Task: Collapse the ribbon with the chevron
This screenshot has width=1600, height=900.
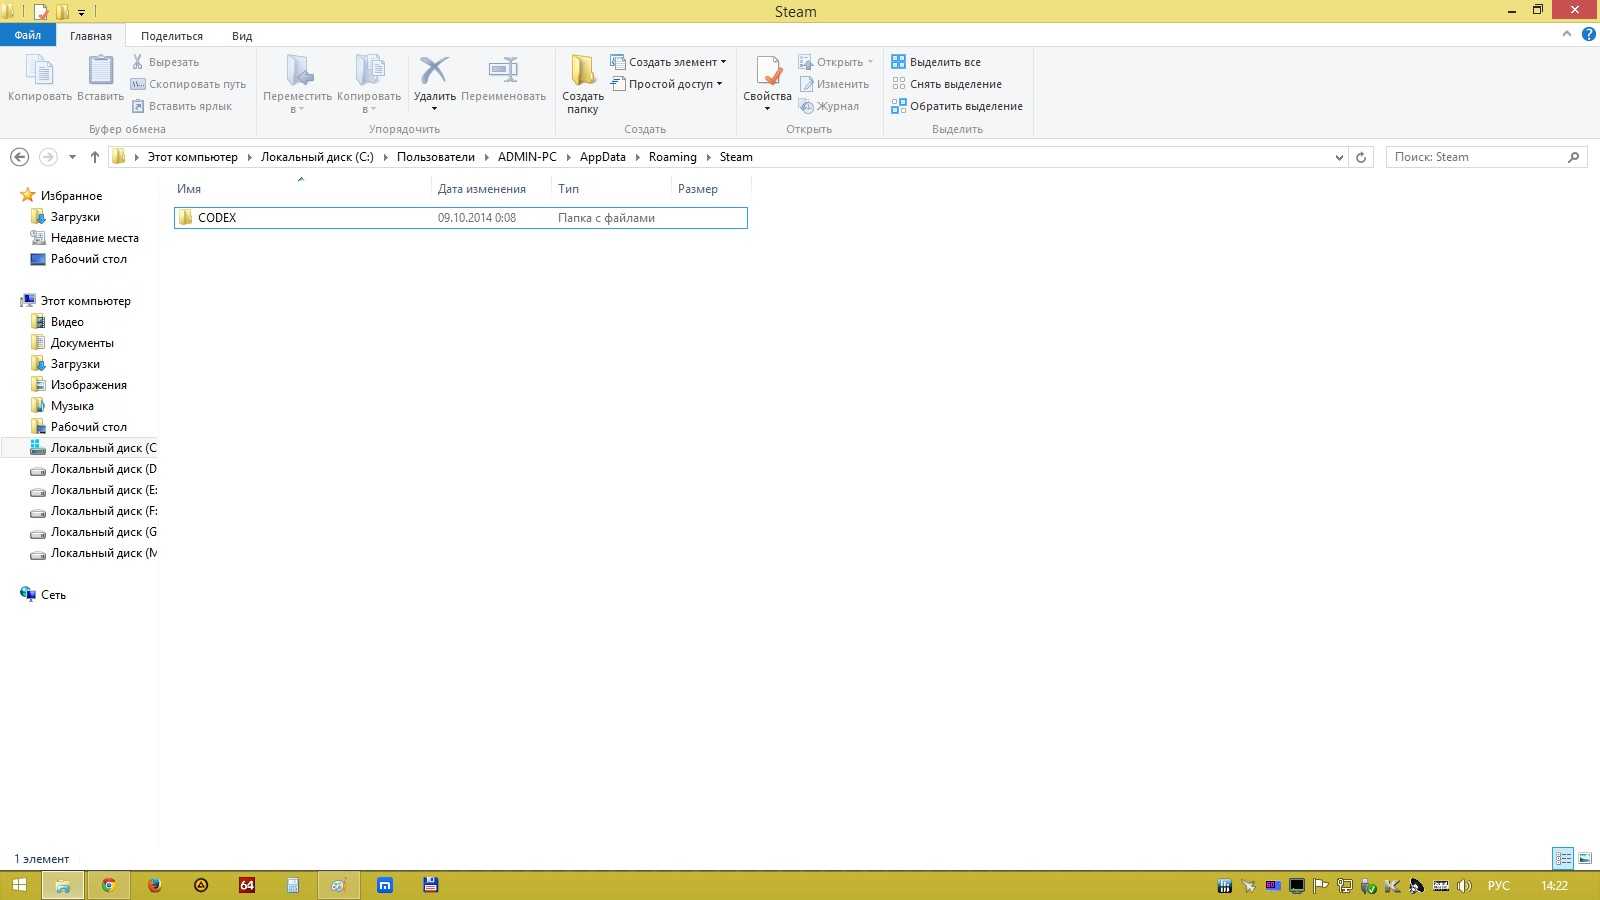Action: [x=1567, y=35]
